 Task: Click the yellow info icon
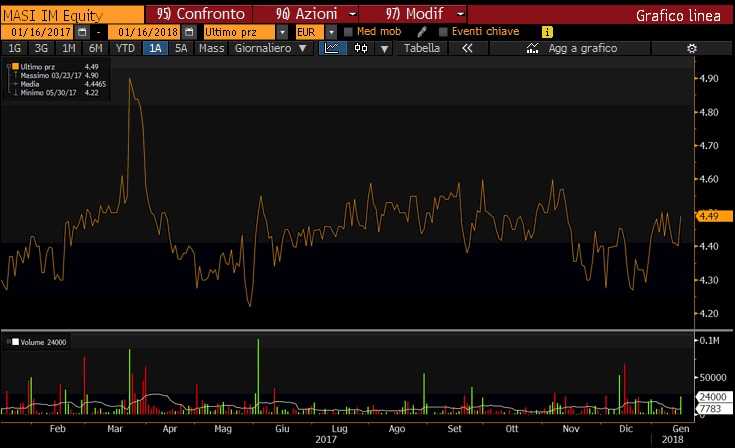(546, 32)
